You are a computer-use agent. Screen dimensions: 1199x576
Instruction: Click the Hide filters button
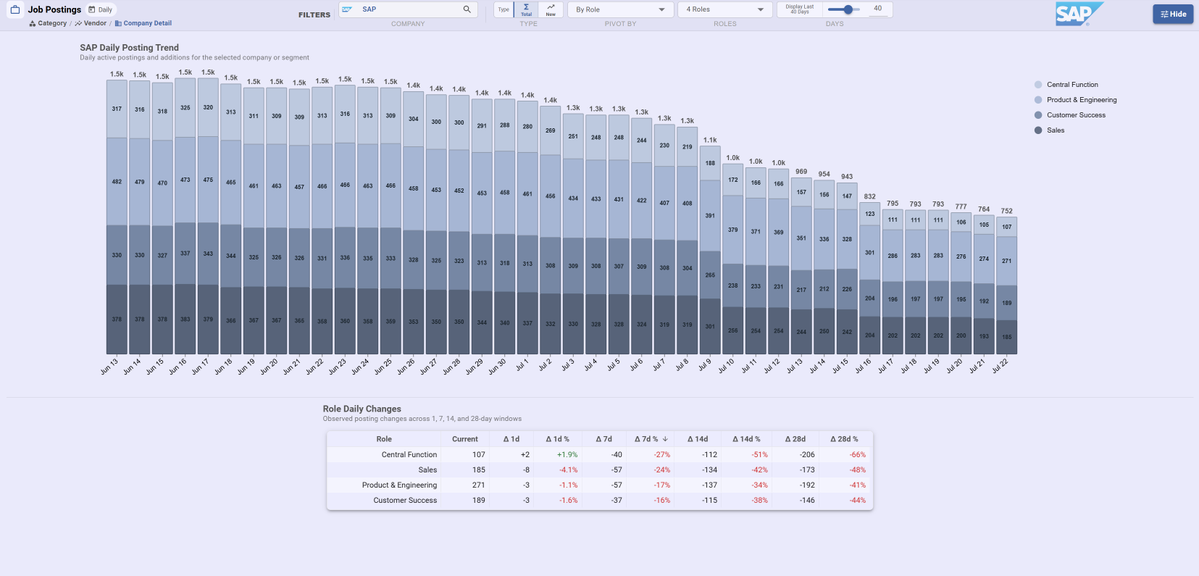pos(1173,14)
